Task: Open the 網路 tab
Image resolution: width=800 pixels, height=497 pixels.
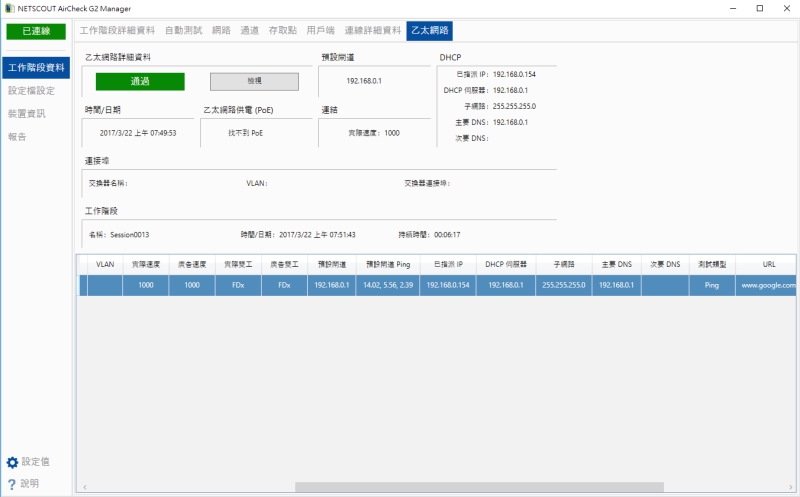Action: point(221,31)
